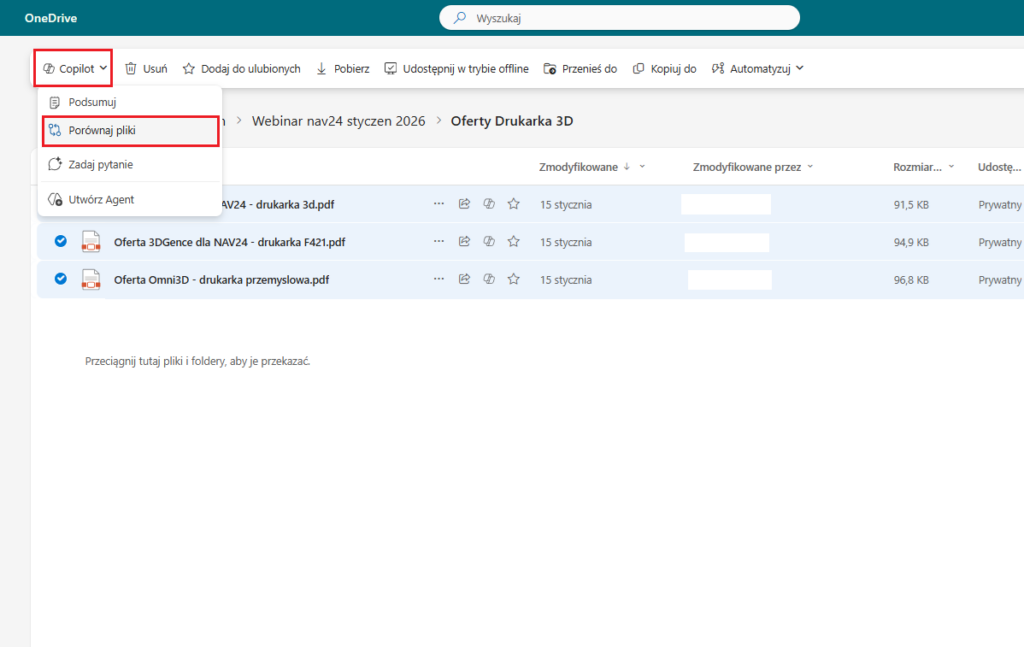The height and width of the screenshot is (647, 1024).
Task: Open more actions for Oferta 3DGence F421
Action: (439, 242)
